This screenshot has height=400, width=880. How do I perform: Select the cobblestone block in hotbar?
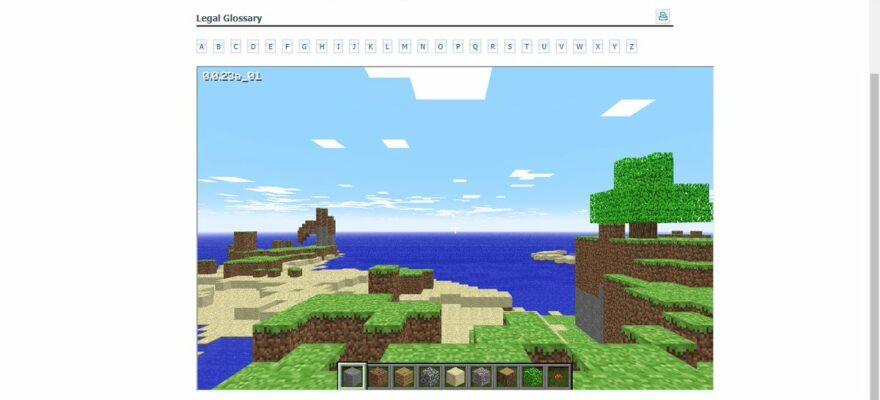point(430,376)
